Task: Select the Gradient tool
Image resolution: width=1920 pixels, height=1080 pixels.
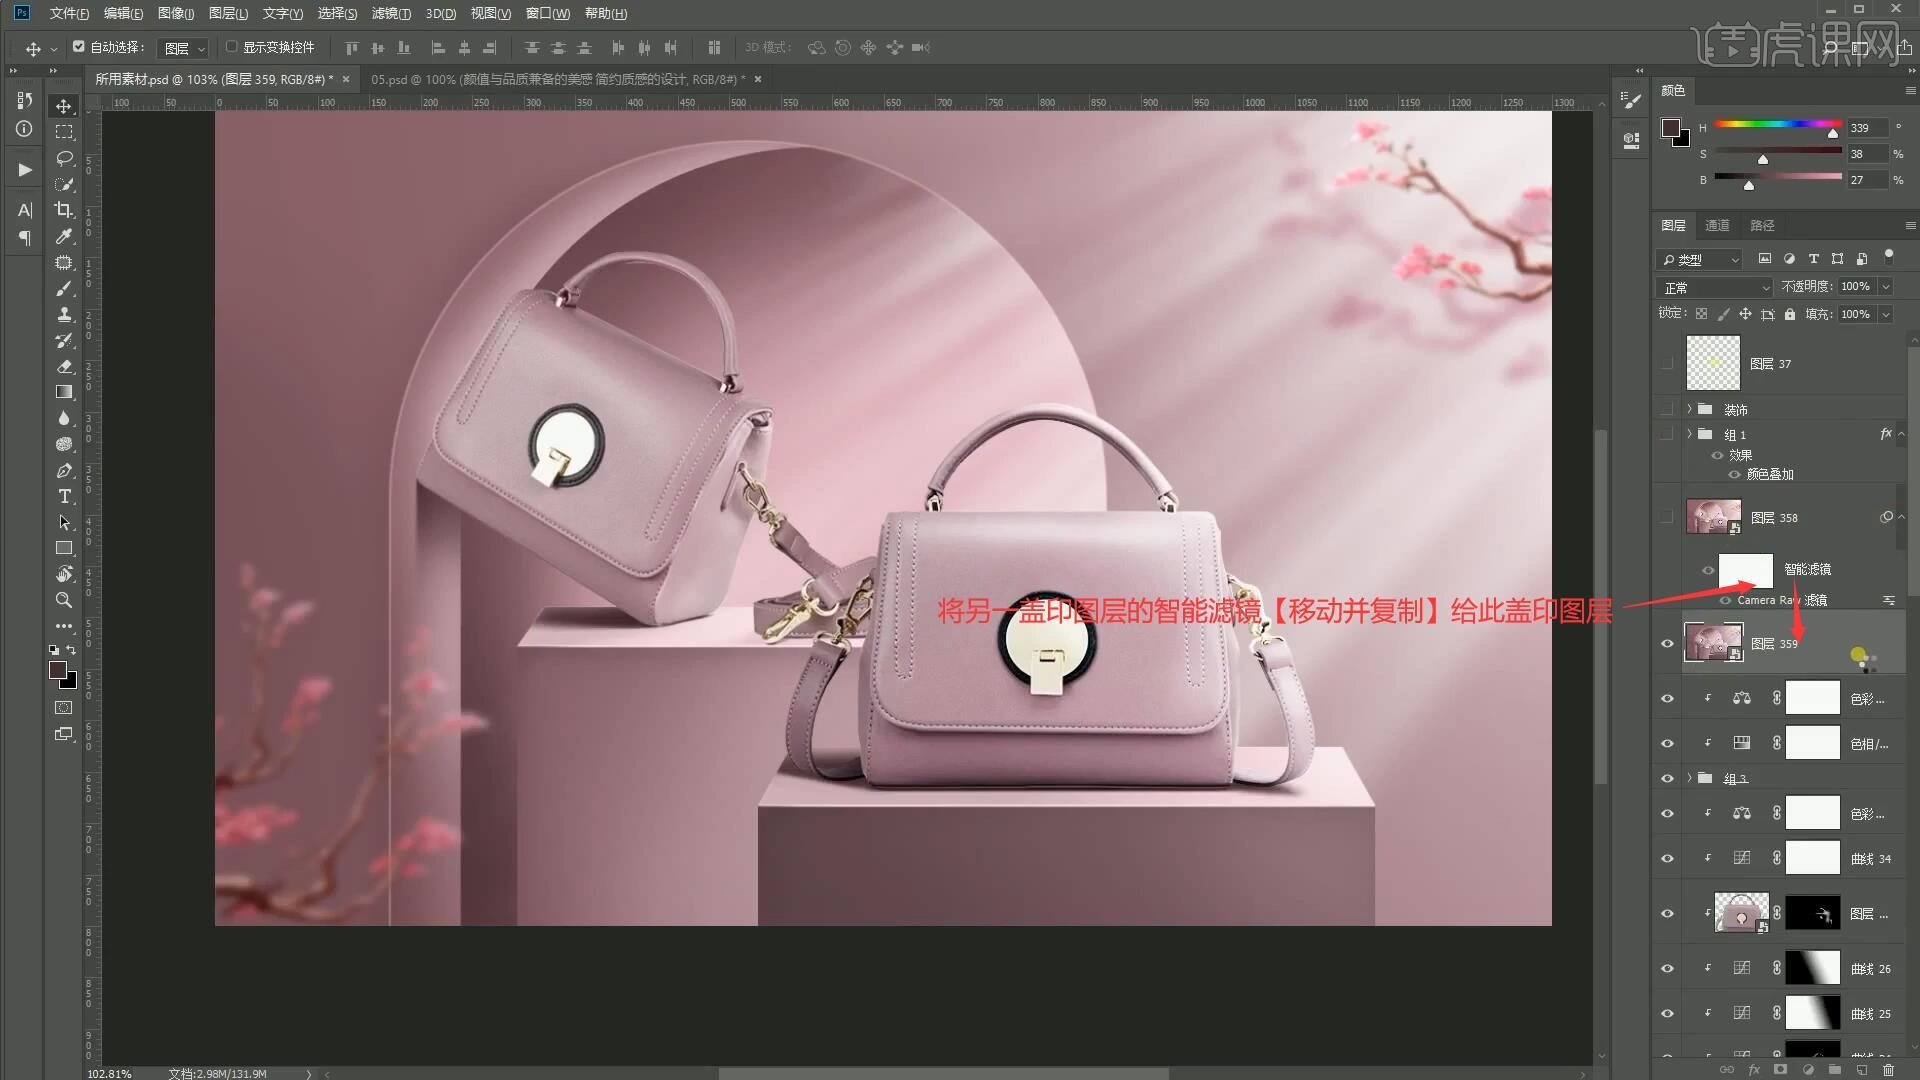Action: (x=64, y=392)
